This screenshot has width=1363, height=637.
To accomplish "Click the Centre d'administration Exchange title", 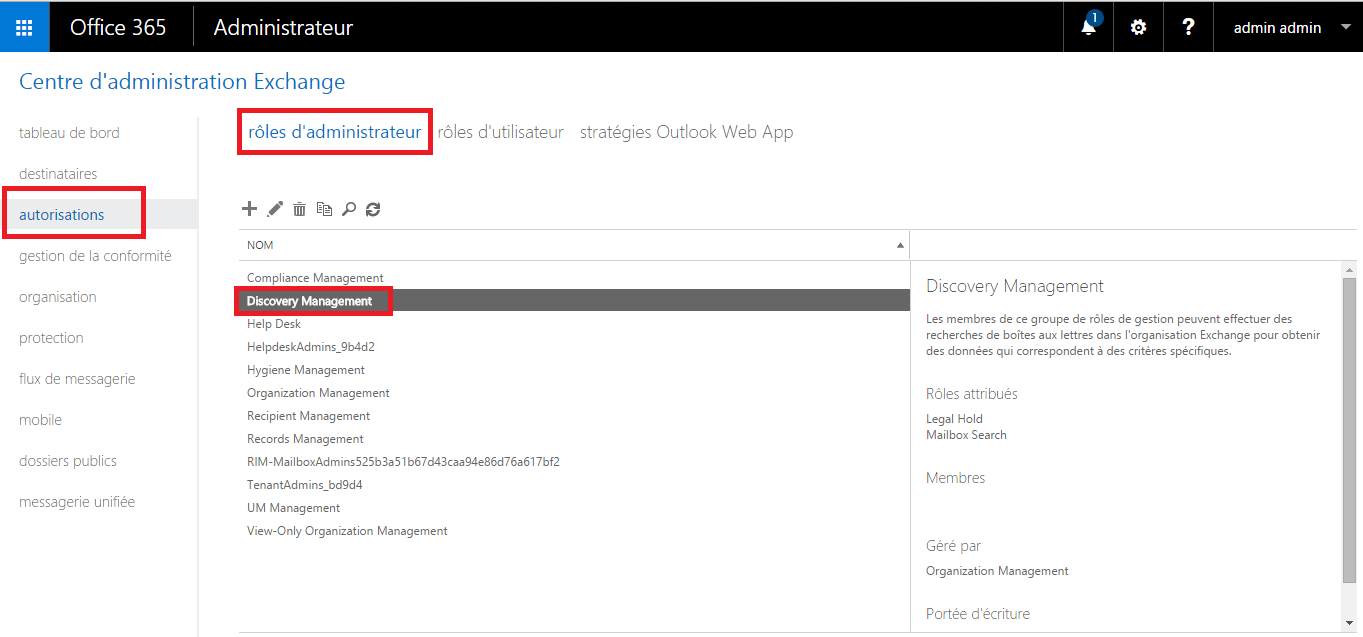I will tap(182, 82).
